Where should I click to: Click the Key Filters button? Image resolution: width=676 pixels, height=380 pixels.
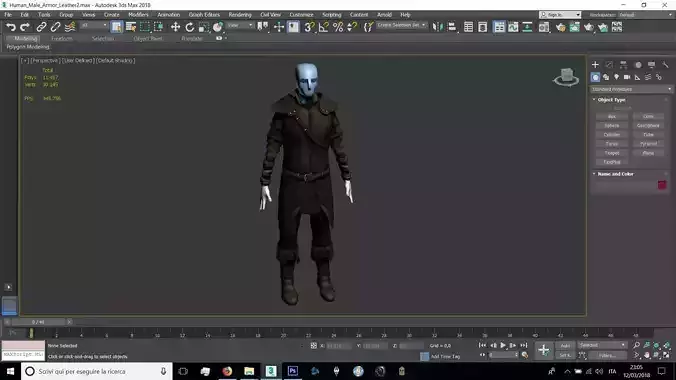pos(607,355)
